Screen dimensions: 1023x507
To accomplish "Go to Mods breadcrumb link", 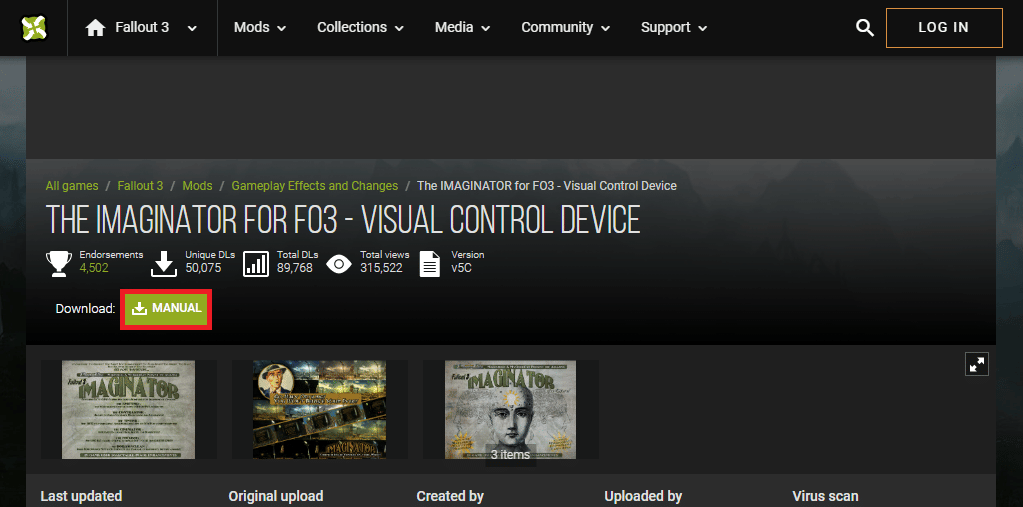I will pos(197,186).
